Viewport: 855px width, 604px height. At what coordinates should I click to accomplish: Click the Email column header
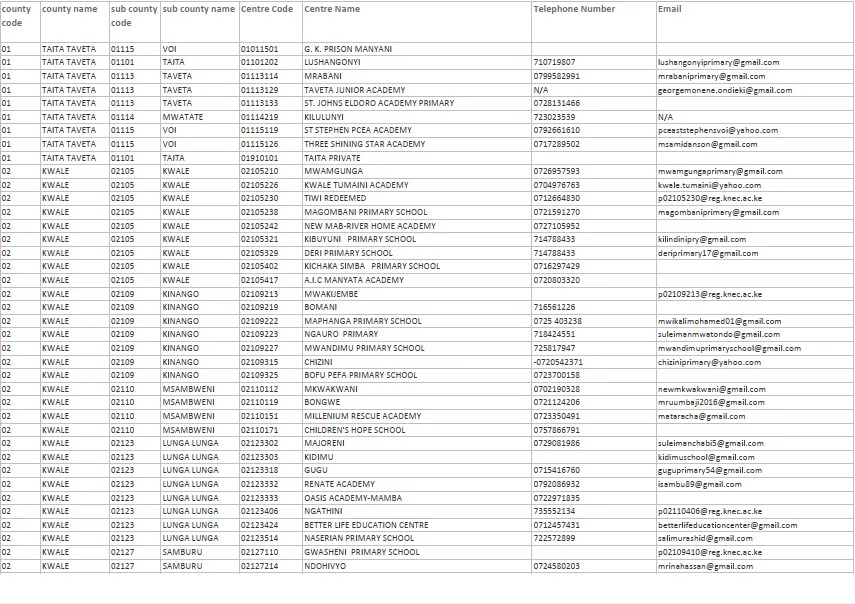[x=669, y=9]
